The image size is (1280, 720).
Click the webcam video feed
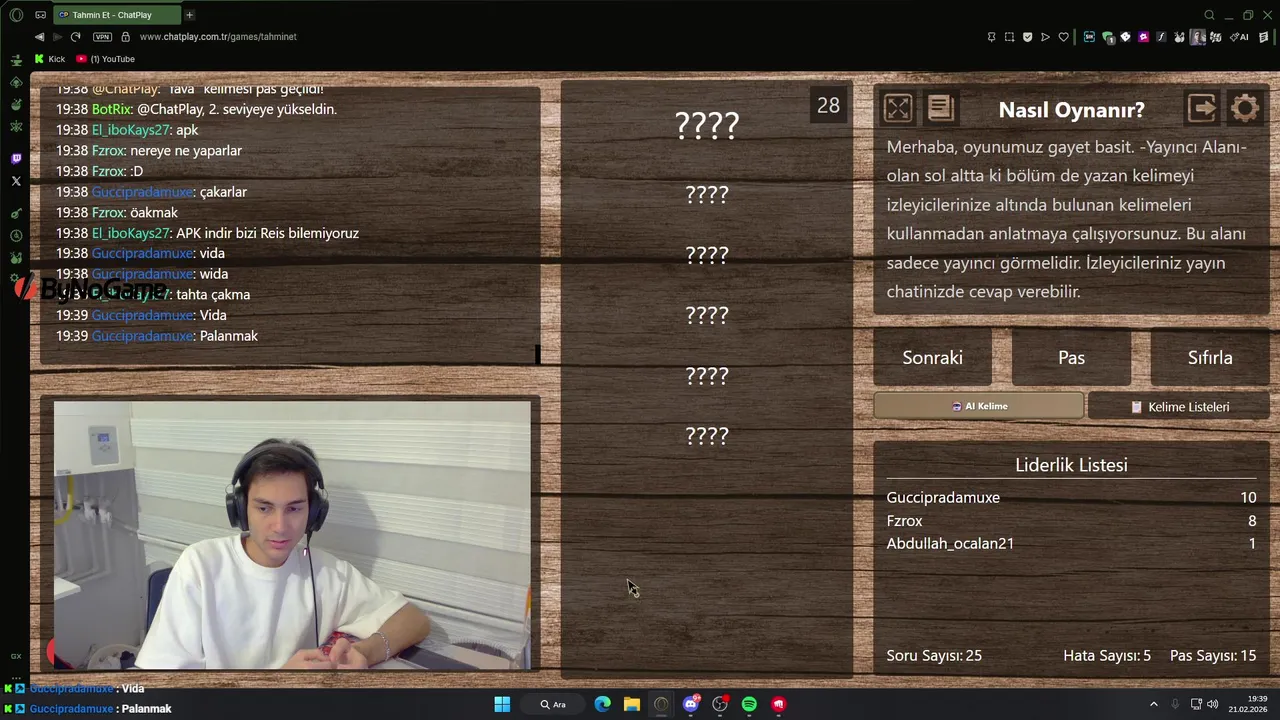click(x=292, y=535)
